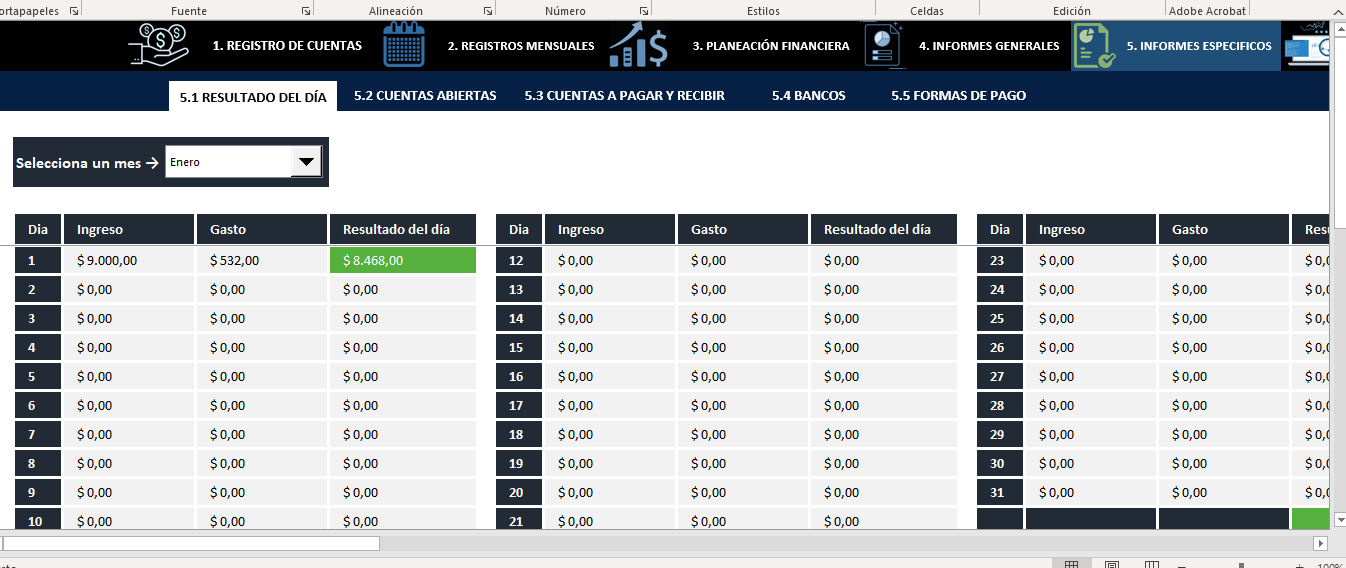Click the green checklist document icon
Viewport: 1346px width, 568px height.
(x=1094, y=46)
